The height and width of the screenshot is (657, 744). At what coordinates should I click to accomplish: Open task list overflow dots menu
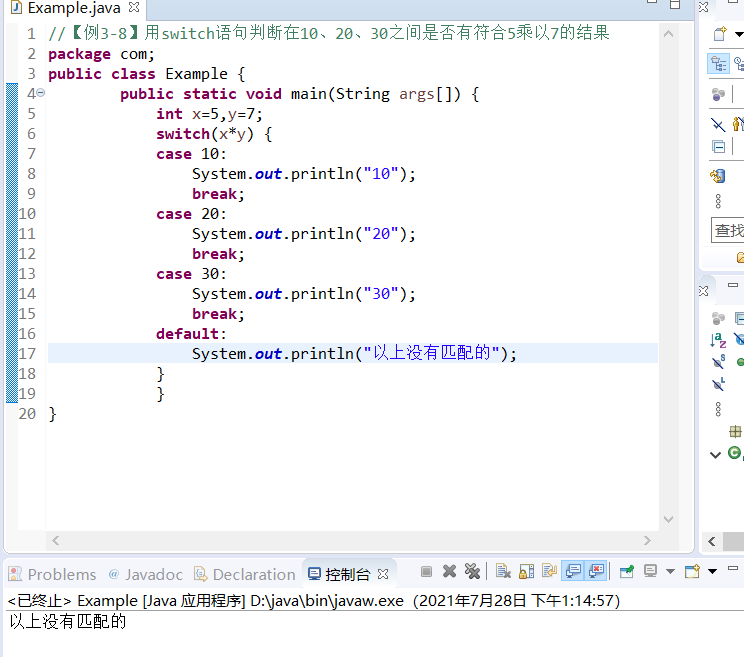718,201
